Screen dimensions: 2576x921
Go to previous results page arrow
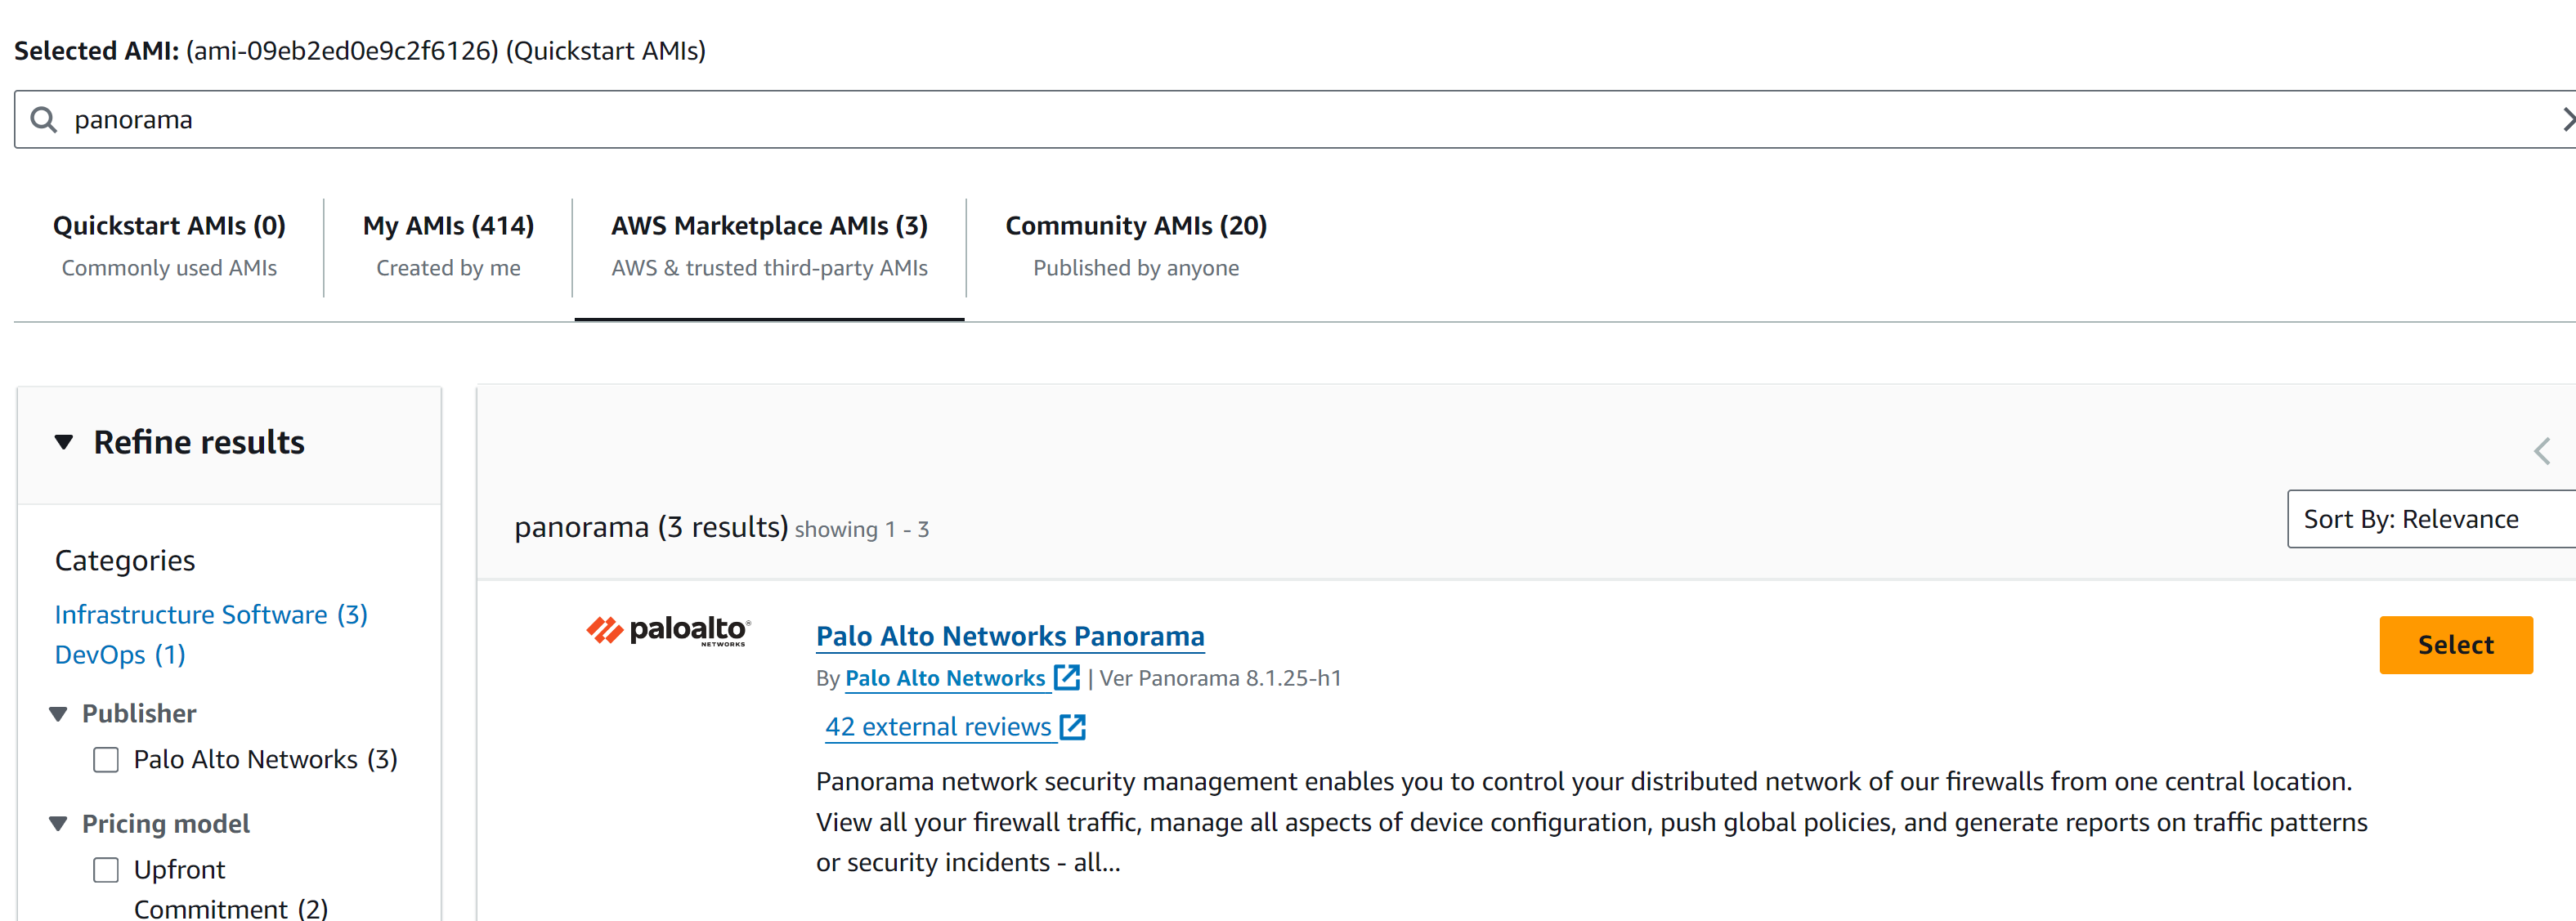coord(2541,451)
